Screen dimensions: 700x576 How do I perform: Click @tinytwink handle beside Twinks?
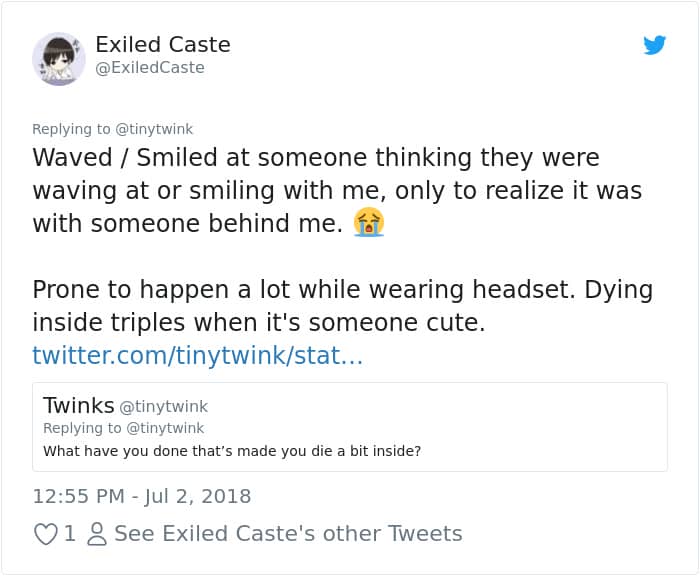[x=164, y=407]
